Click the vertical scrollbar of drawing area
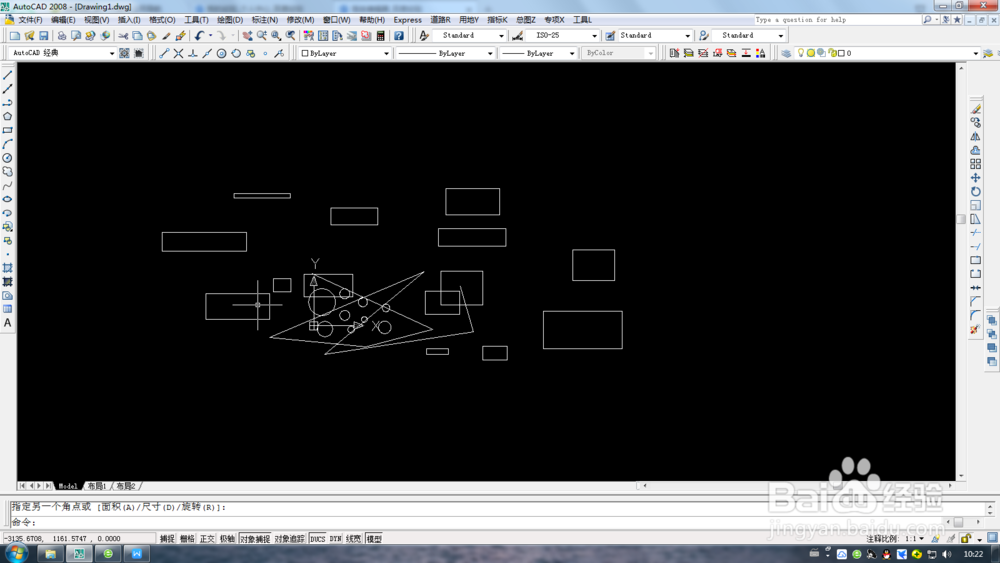 coord(961,272)
